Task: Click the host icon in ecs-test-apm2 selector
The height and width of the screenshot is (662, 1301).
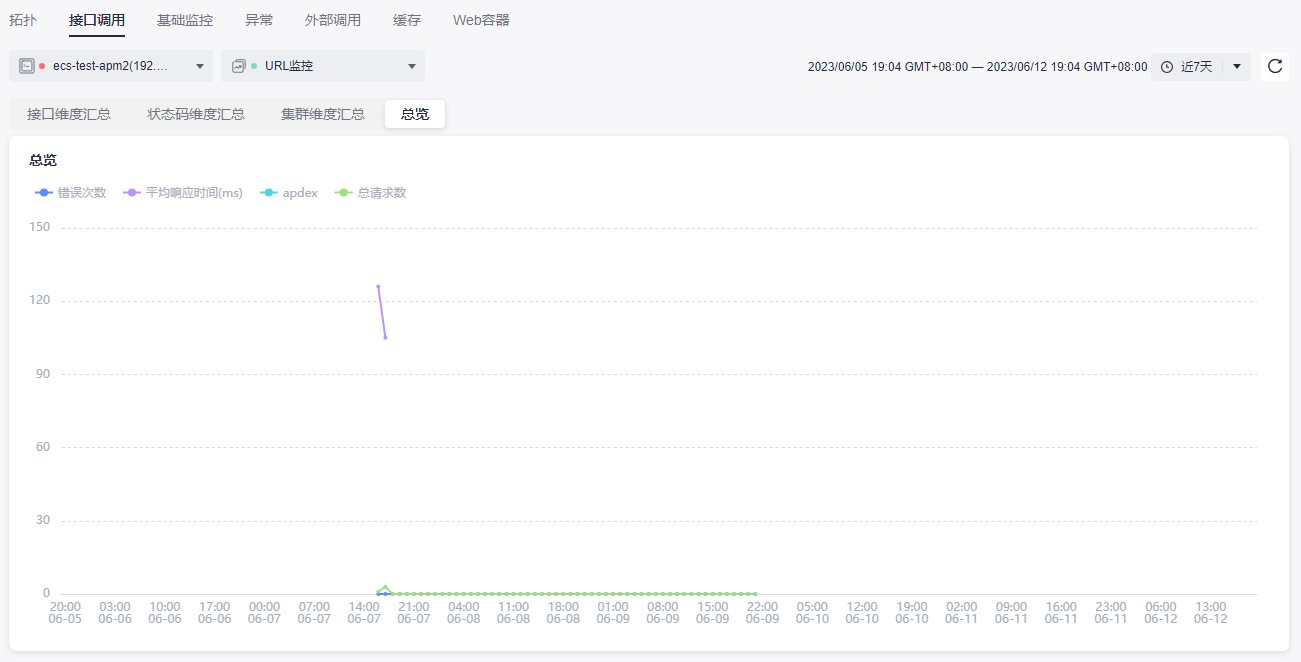Action: click(27, 66)
